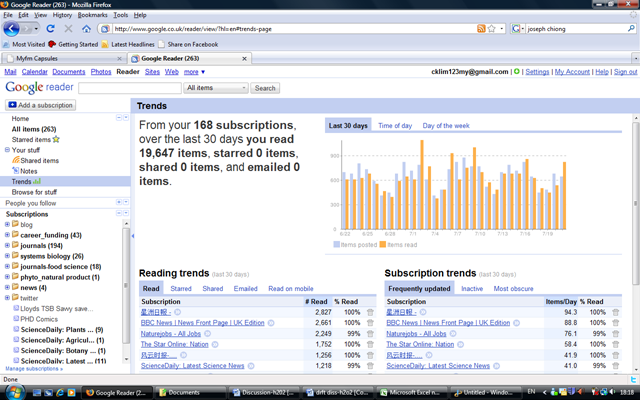640x400 pixels.
Task: Open the Tools menu
Action: [120, 15]
